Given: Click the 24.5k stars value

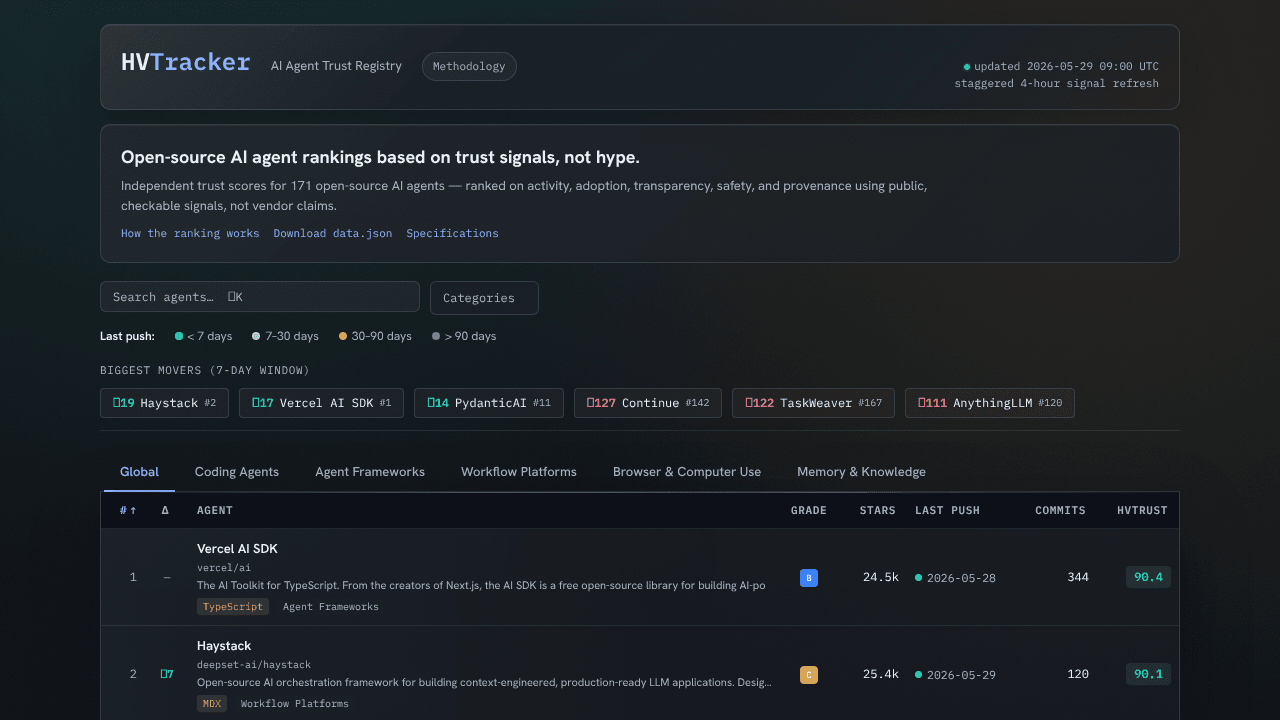Looking at the screenshot, I should pyautogui.click(x=881, y=577).
